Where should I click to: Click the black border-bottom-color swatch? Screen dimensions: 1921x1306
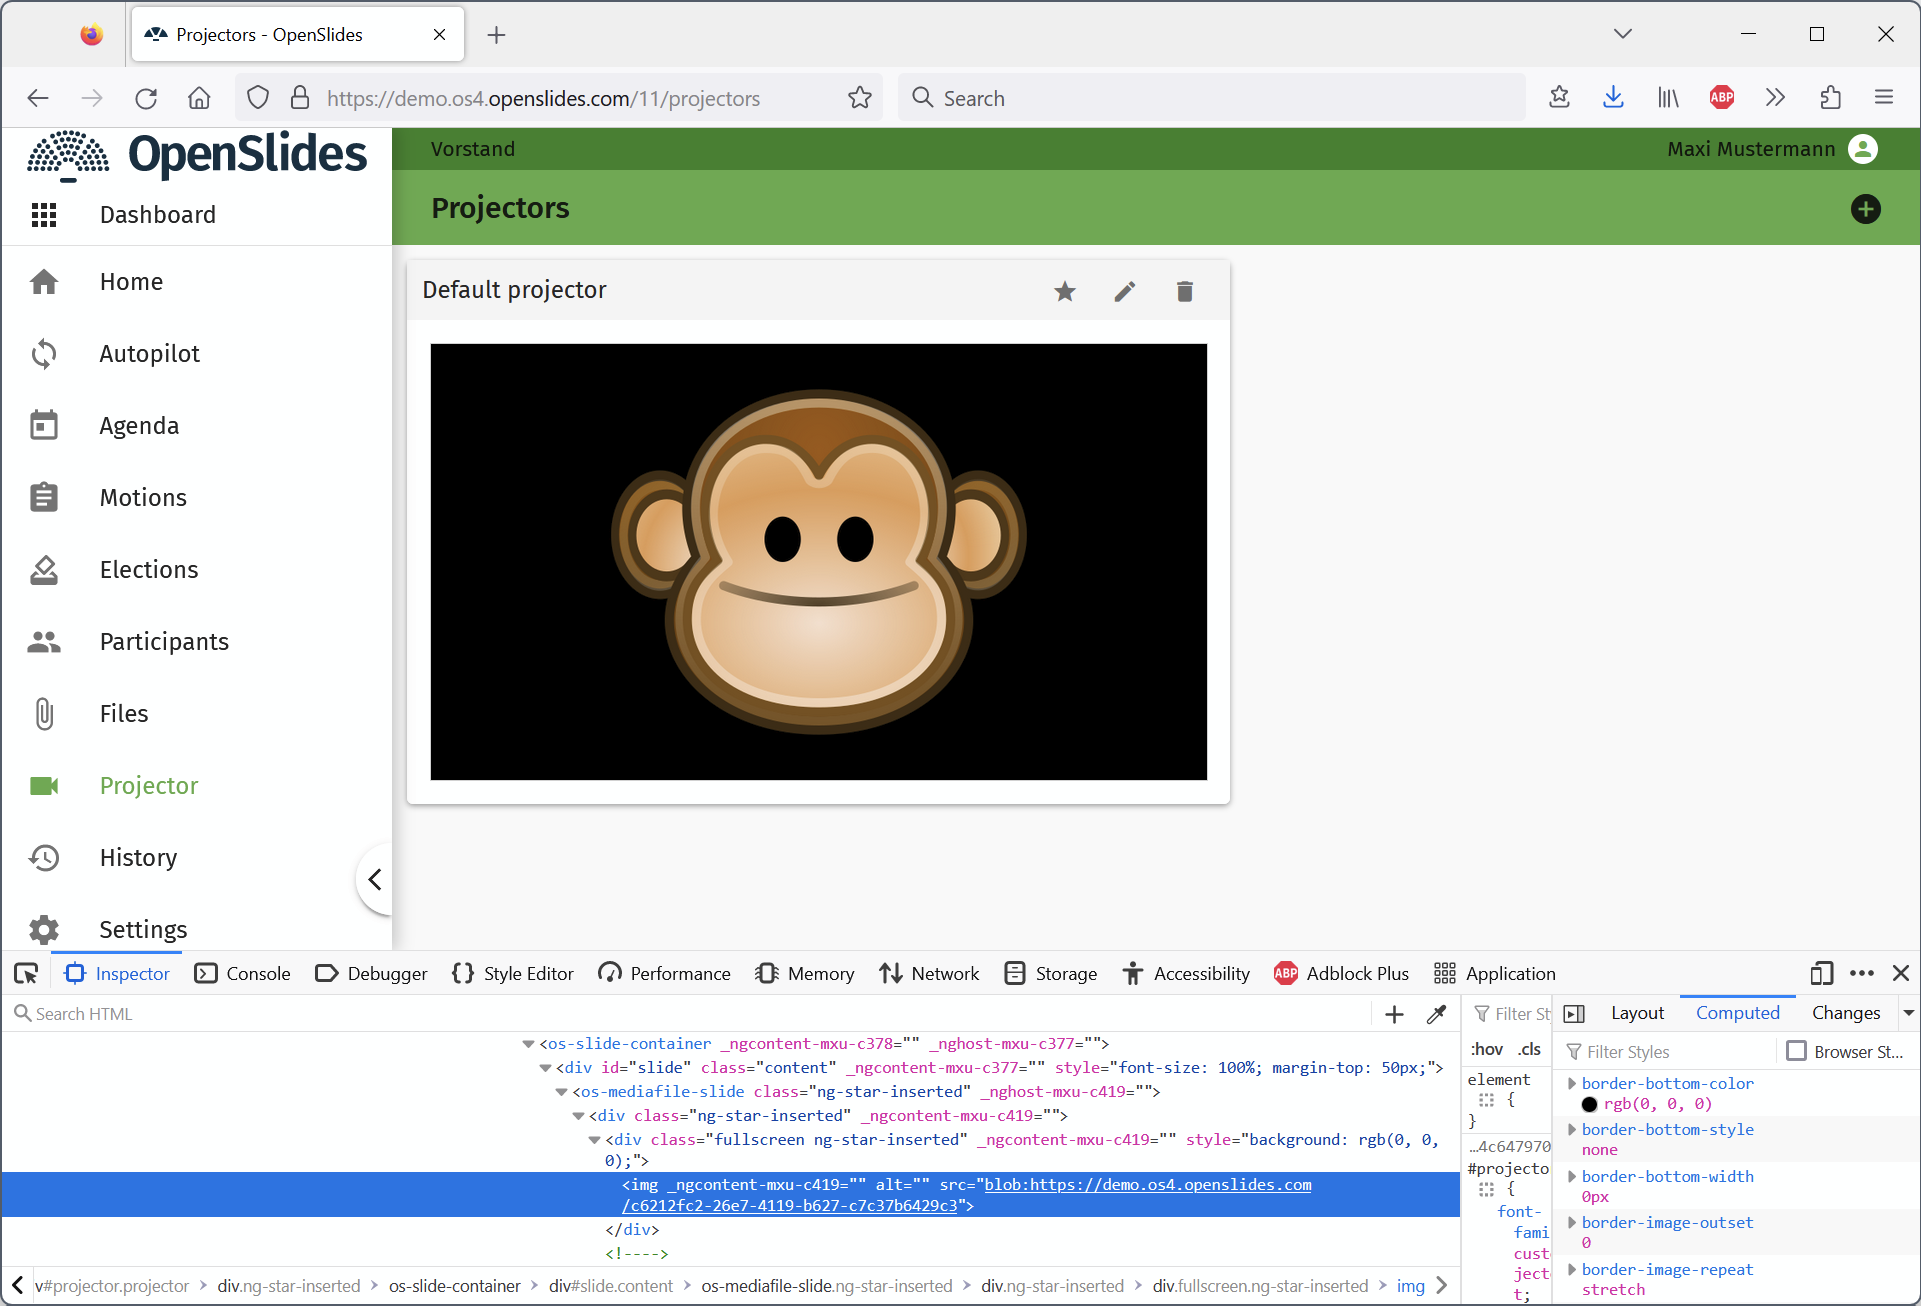tap(1590, 1104)
